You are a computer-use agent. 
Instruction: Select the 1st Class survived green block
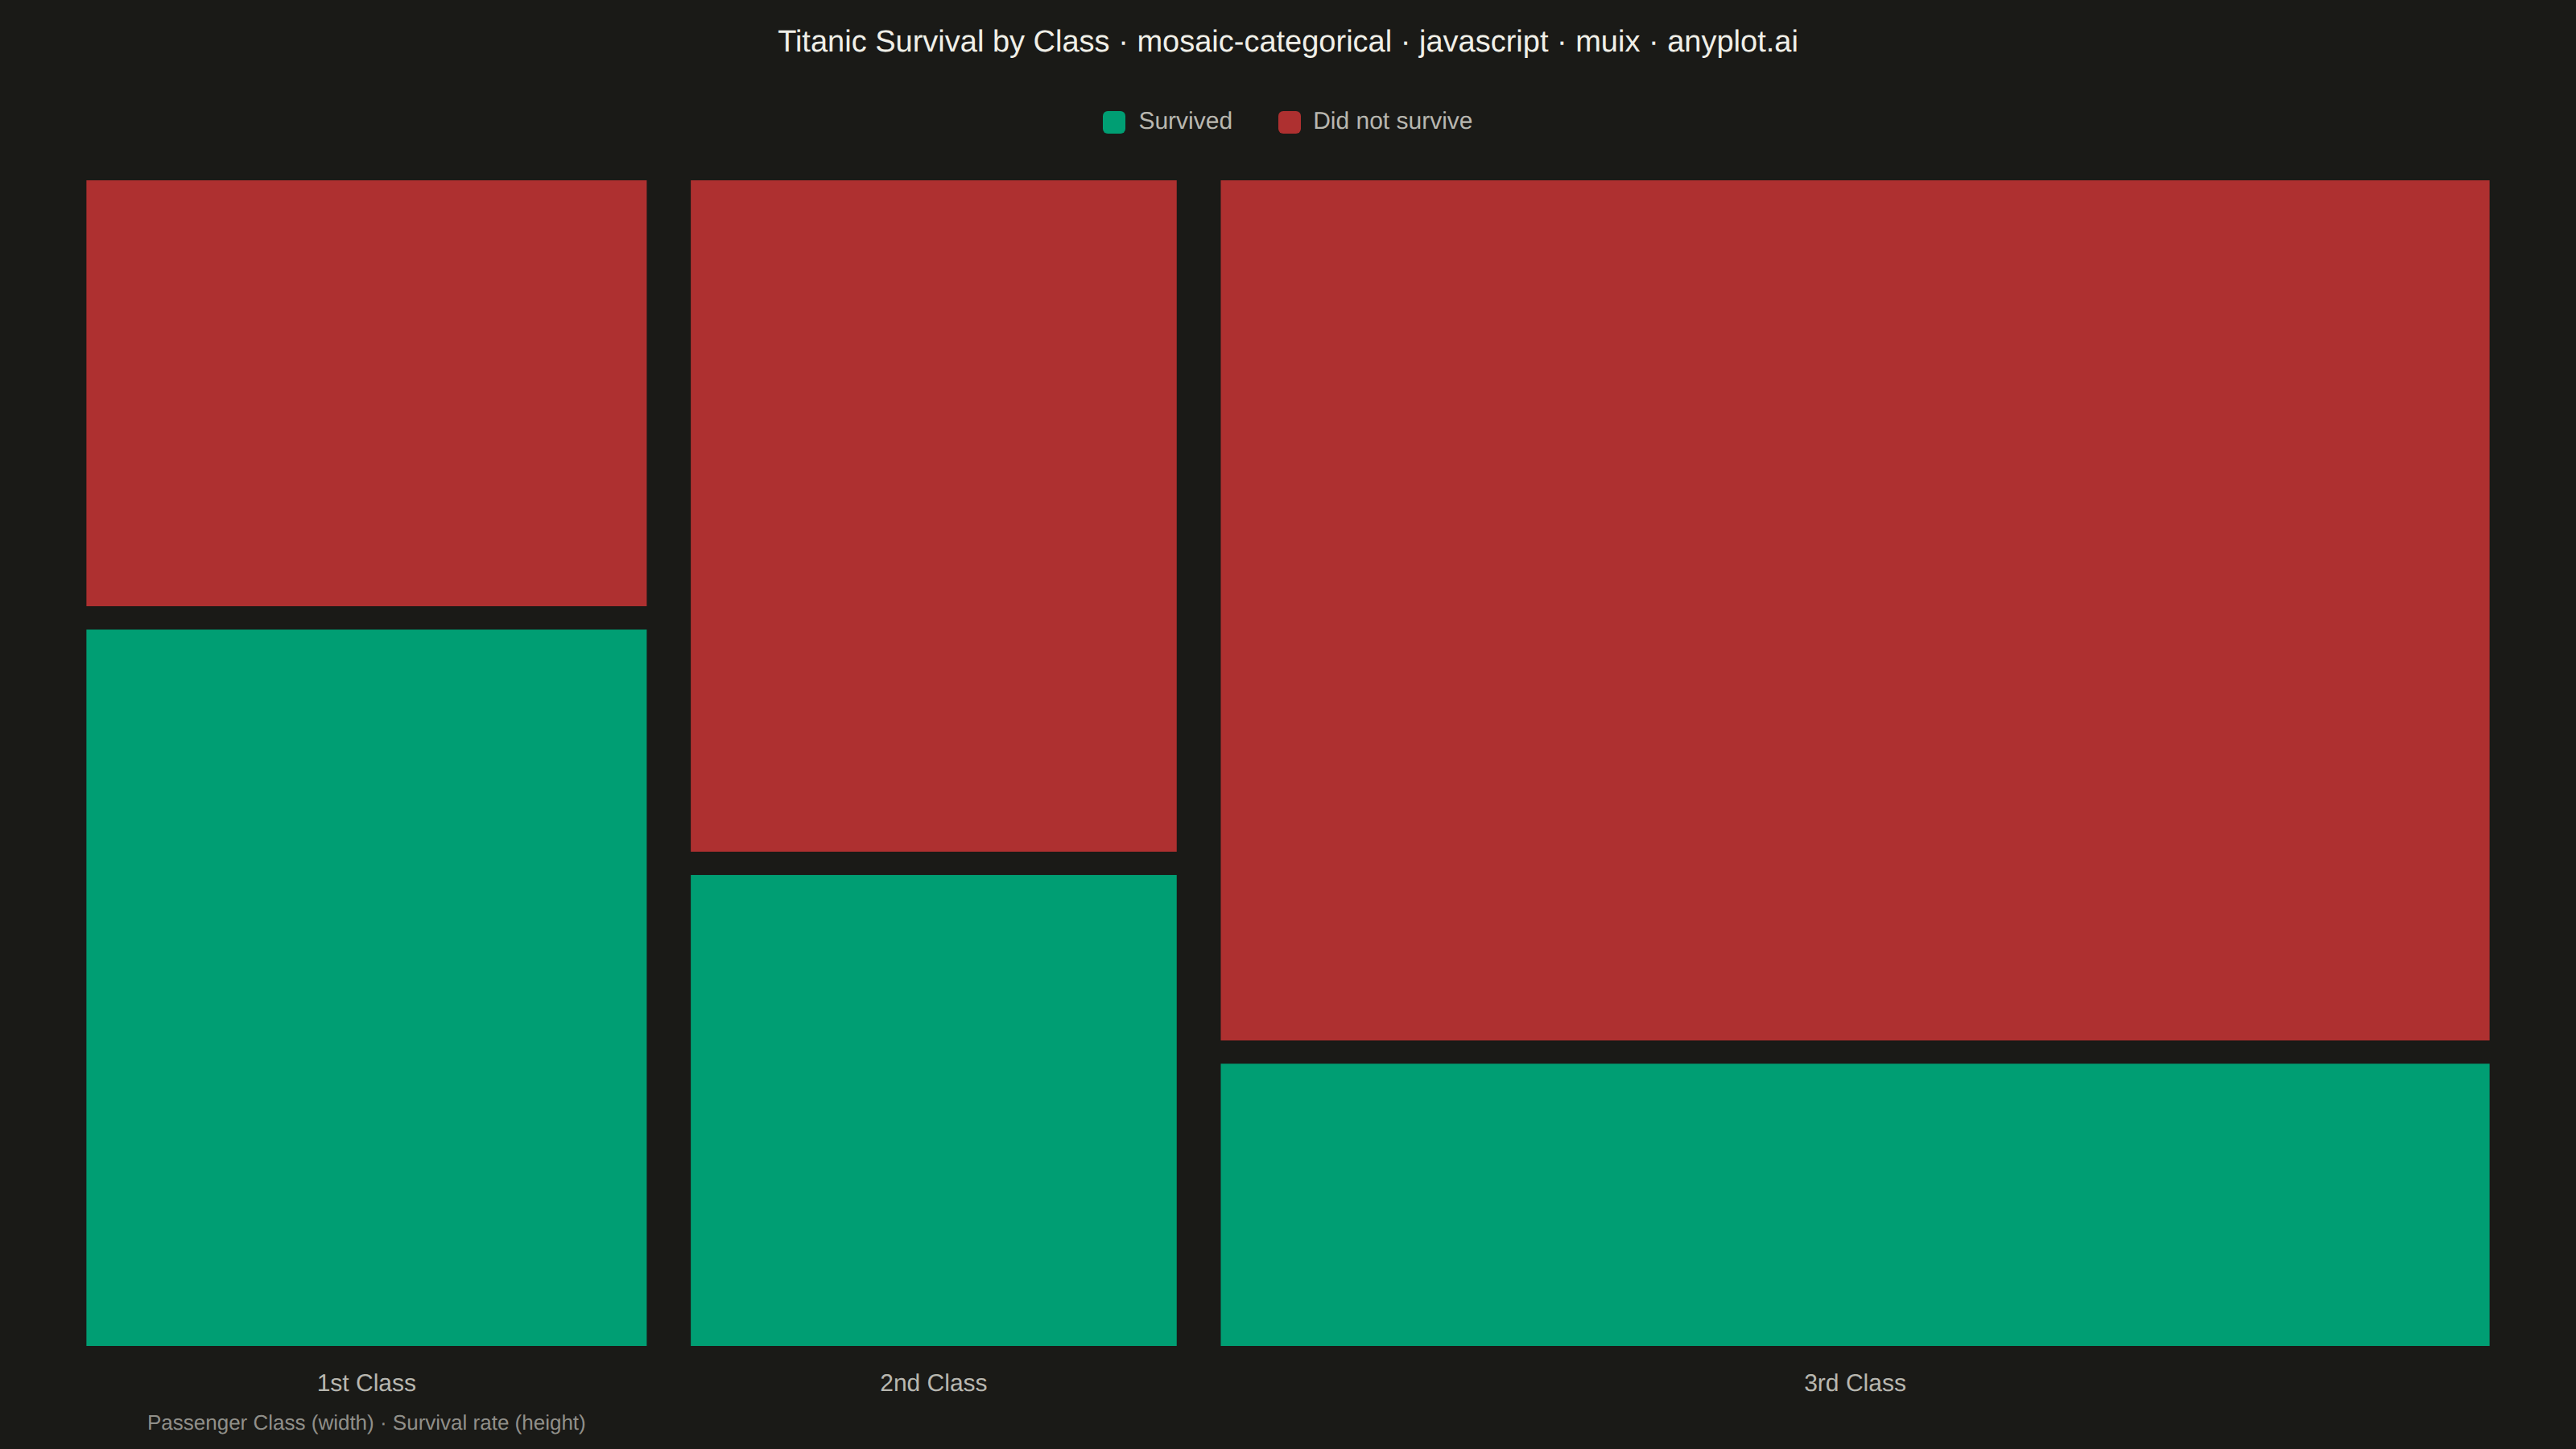point(366,987)
